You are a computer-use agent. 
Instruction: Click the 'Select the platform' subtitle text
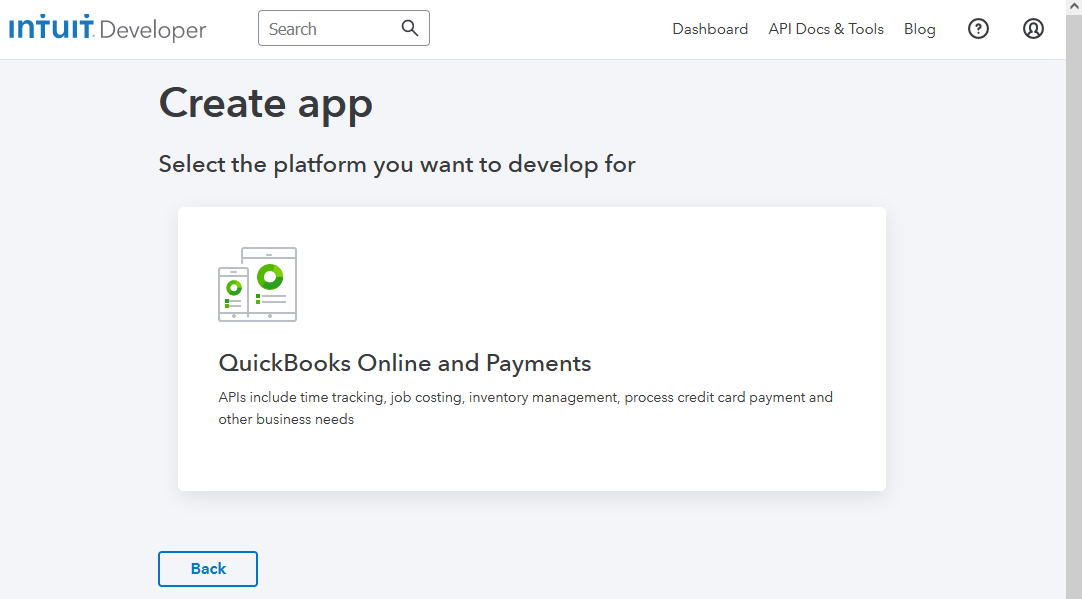point(397,164)
